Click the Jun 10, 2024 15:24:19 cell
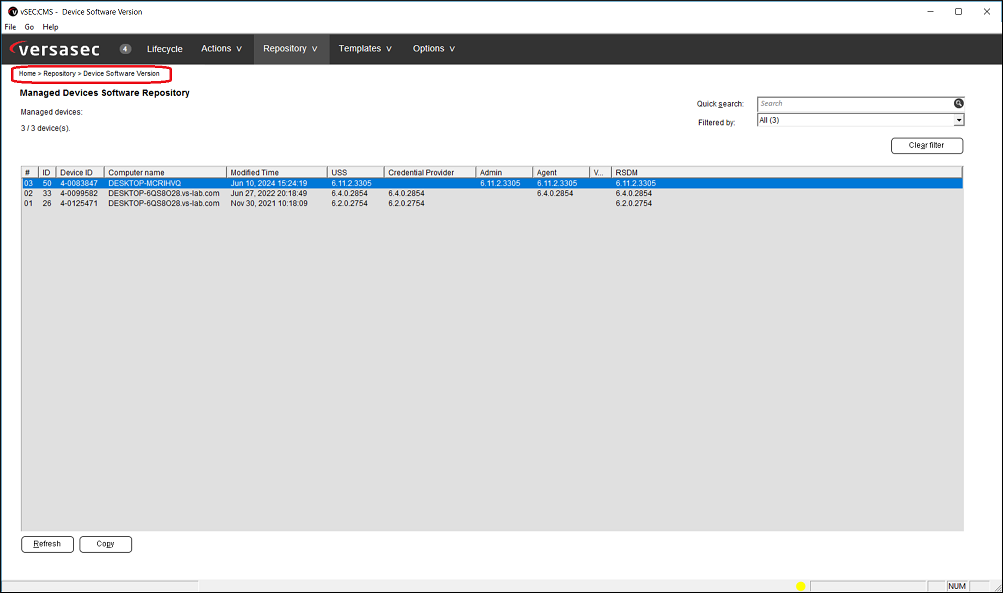 pos(269,184)
